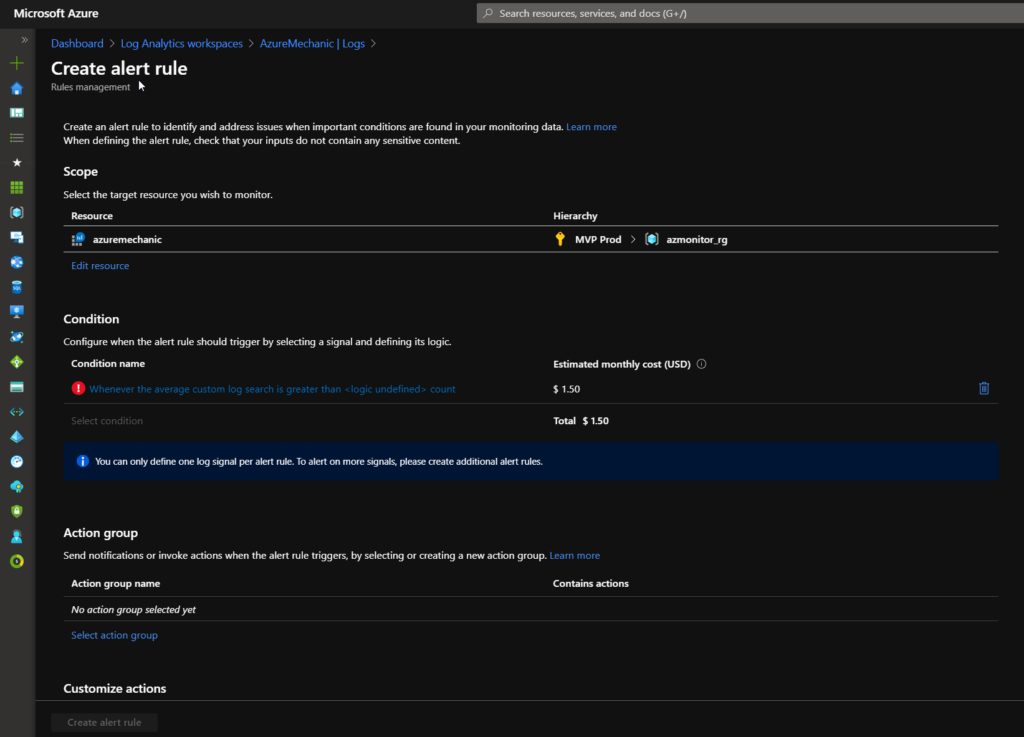Image resolution: width=1024 pixels, height=737 pixels.
Task: Click the Hierarchy column header
Action: [575, 216]
